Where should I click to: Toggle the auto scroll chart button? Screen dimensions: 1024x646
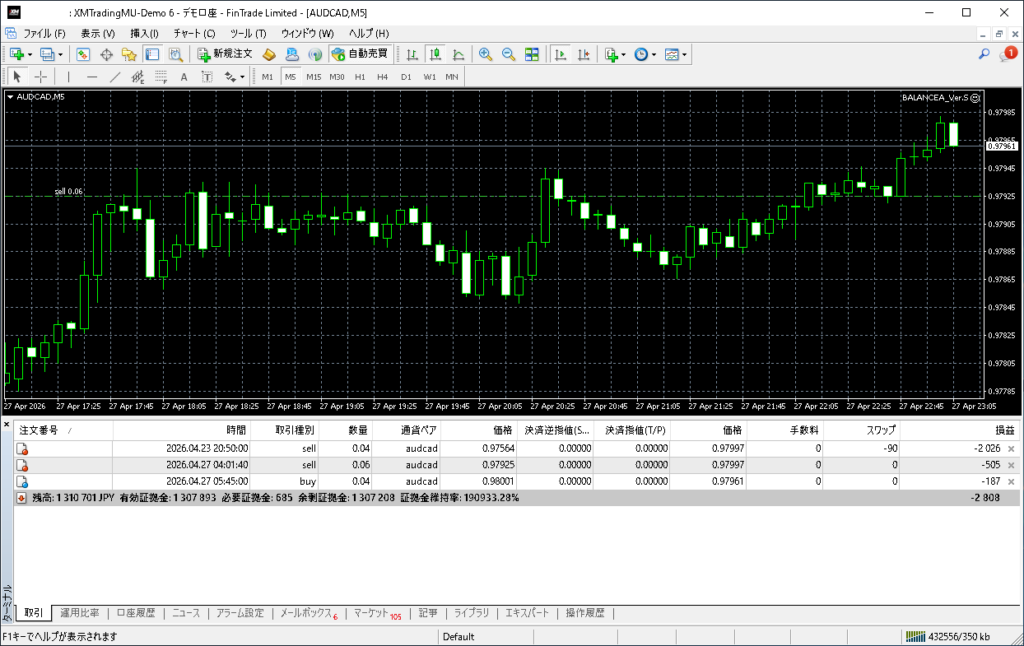(560, 54)
